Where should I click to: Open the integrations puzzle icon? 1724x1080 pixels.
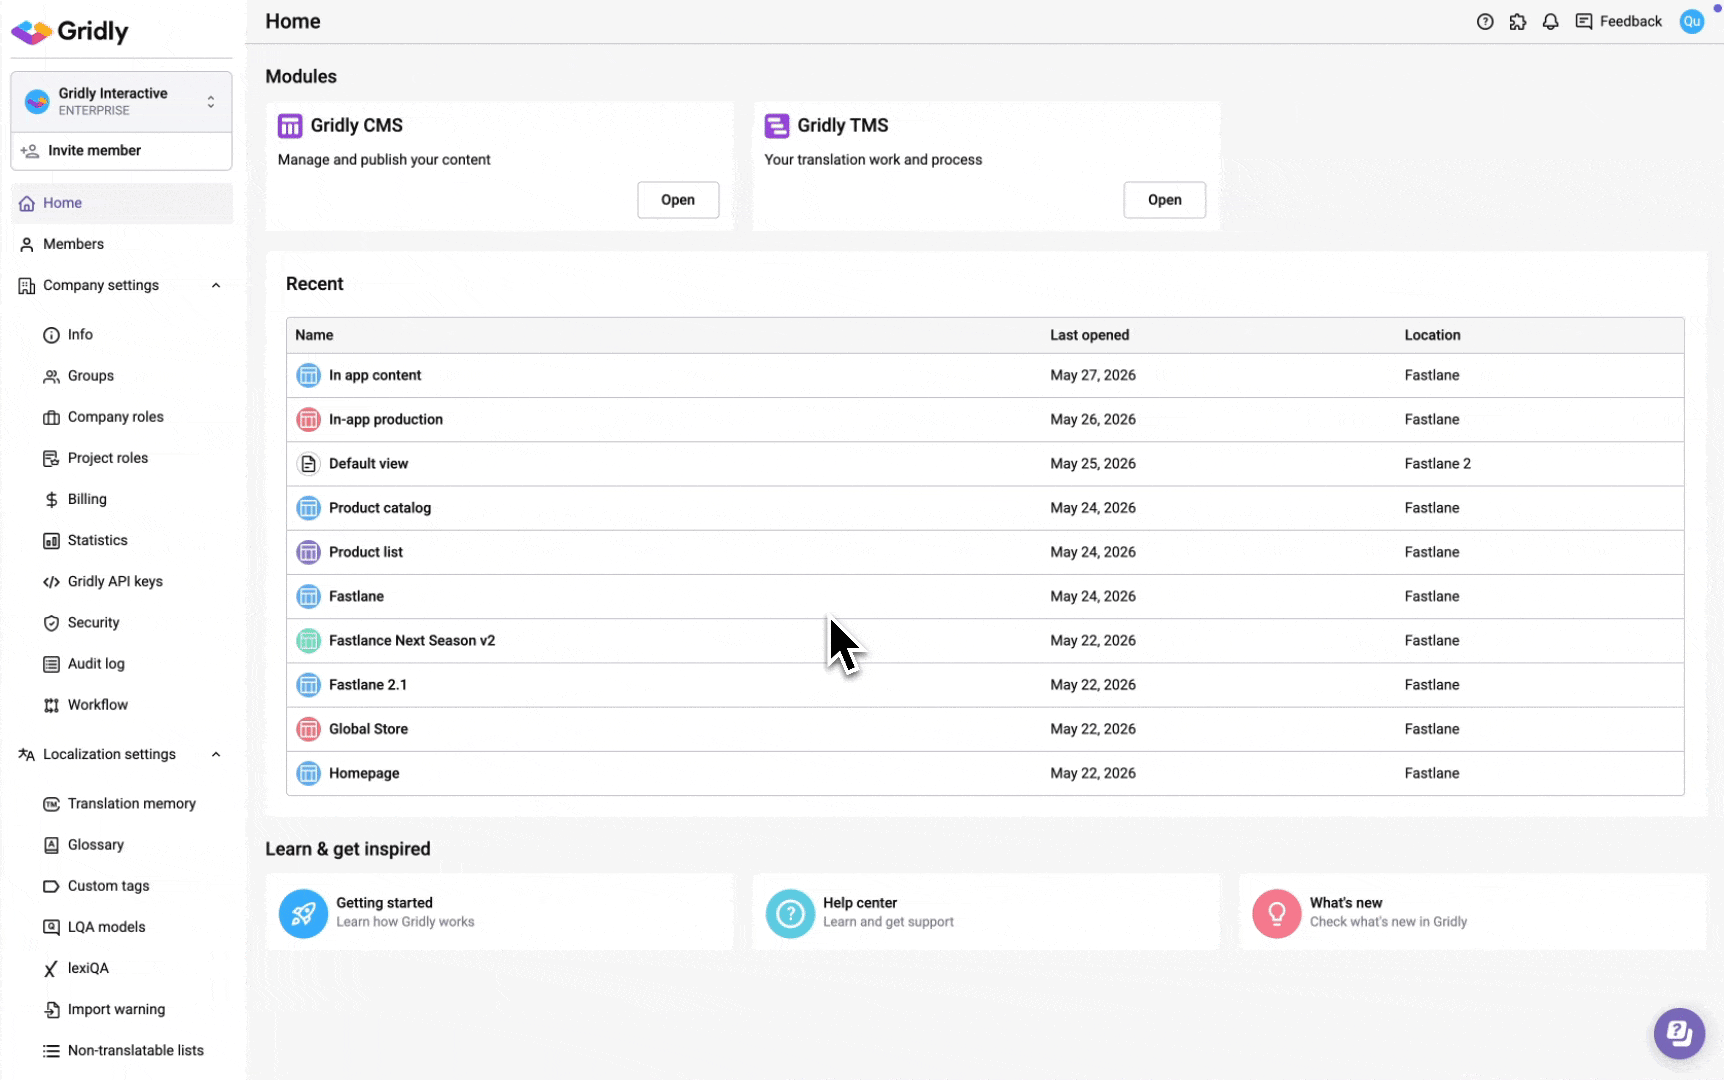[x=1518, y=22]
